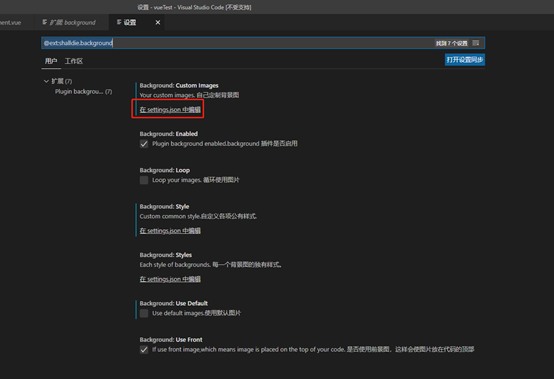The width and height of the screenshot is (554, 379).
Task: Open settings.json link under Custom Images
Action: tap(170, 109)
